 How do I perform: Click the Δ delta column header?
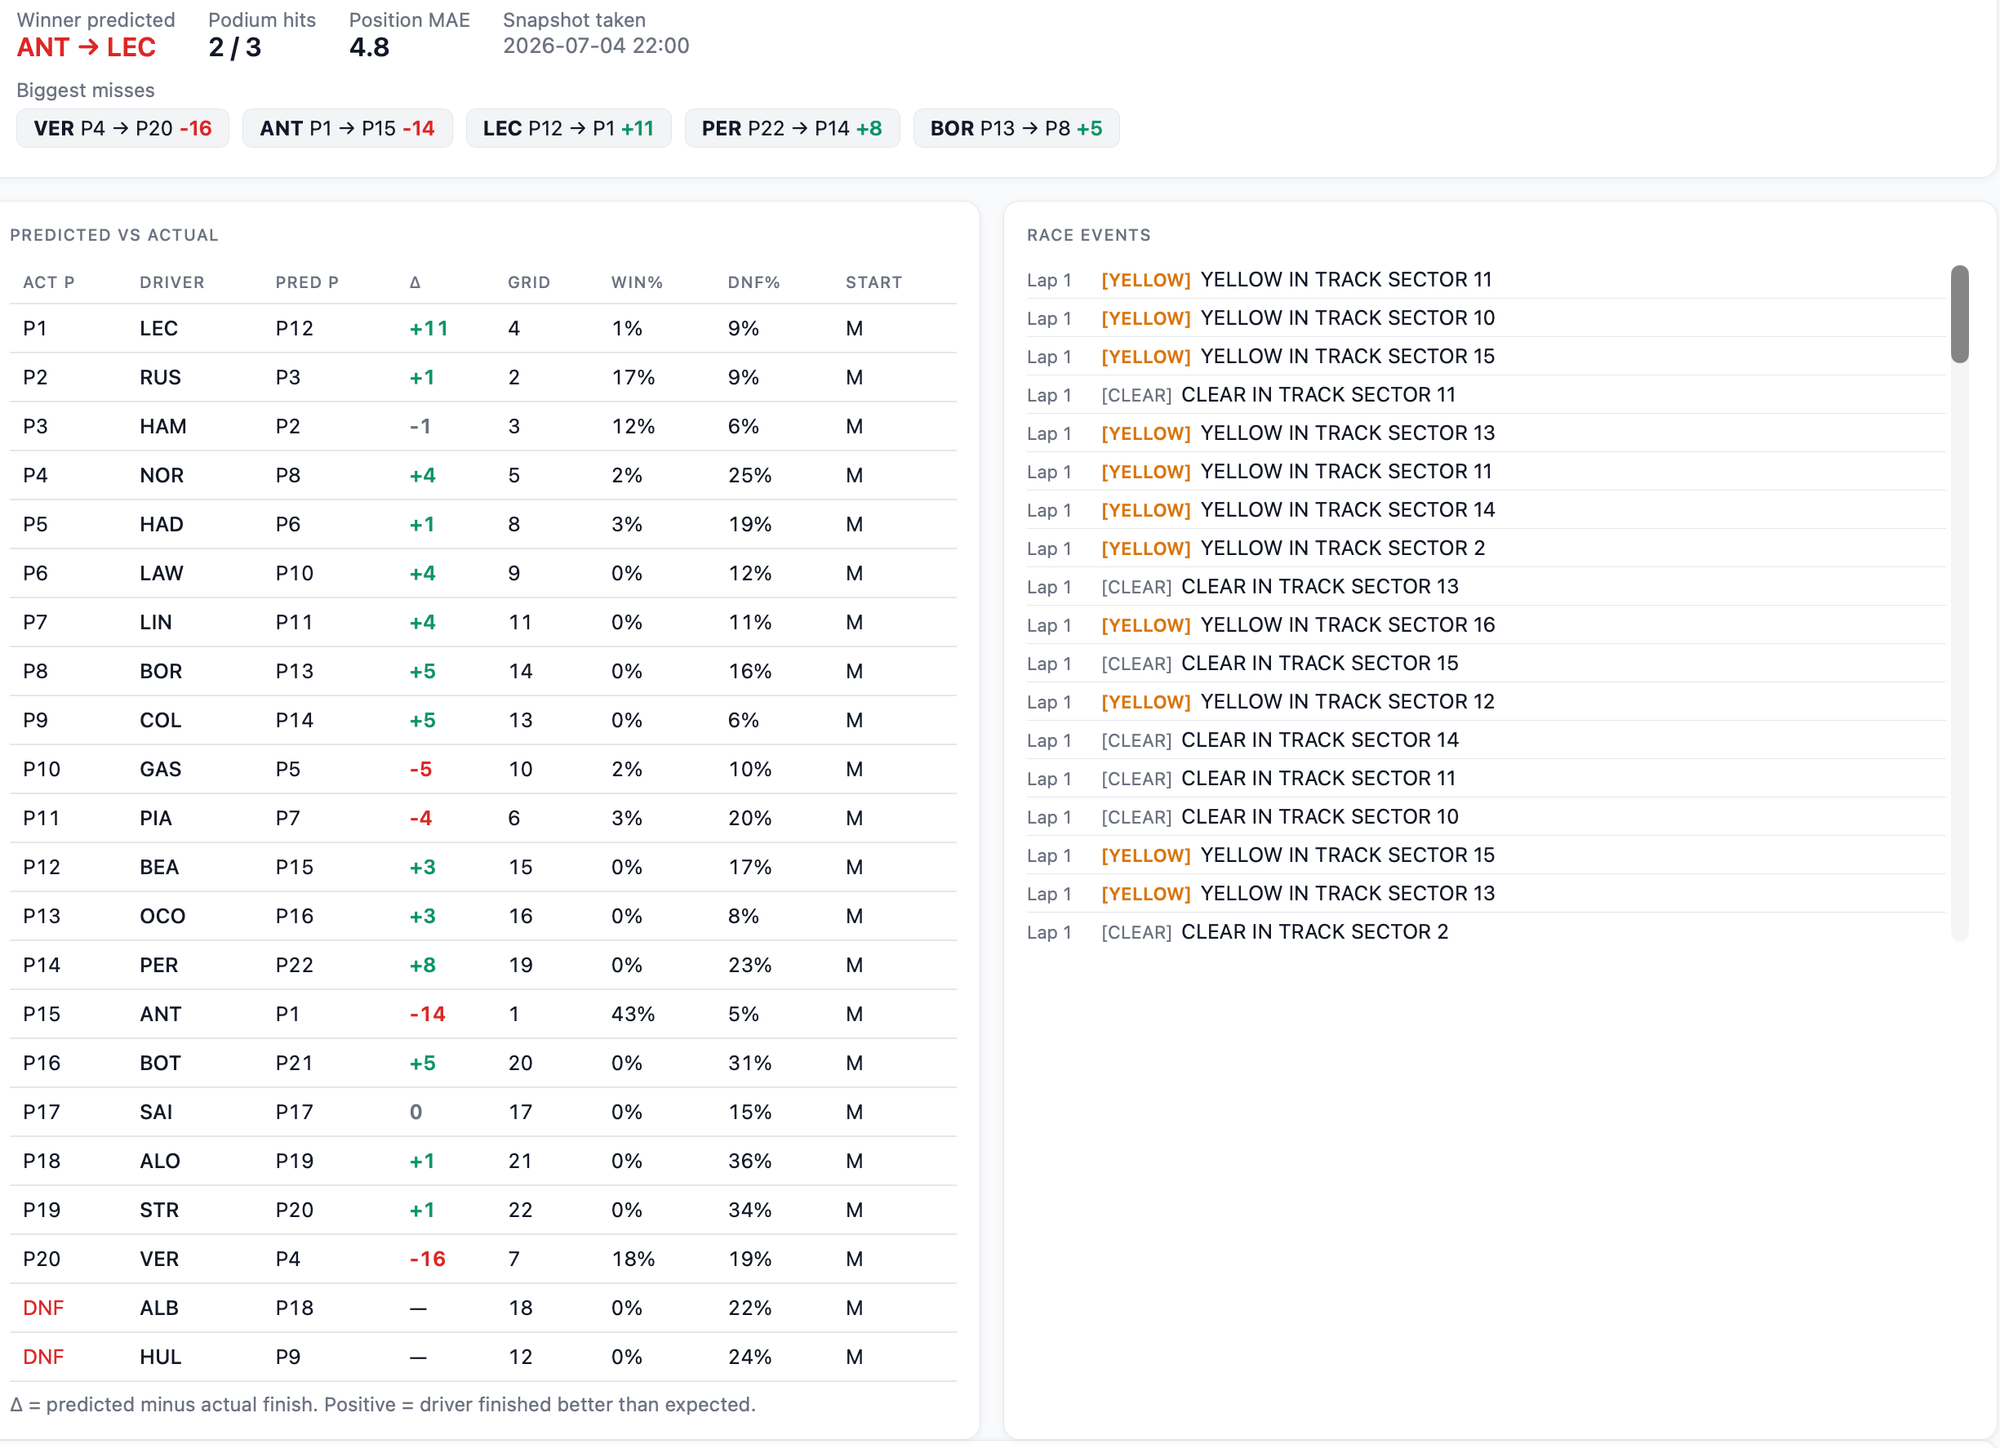point(415,283)
